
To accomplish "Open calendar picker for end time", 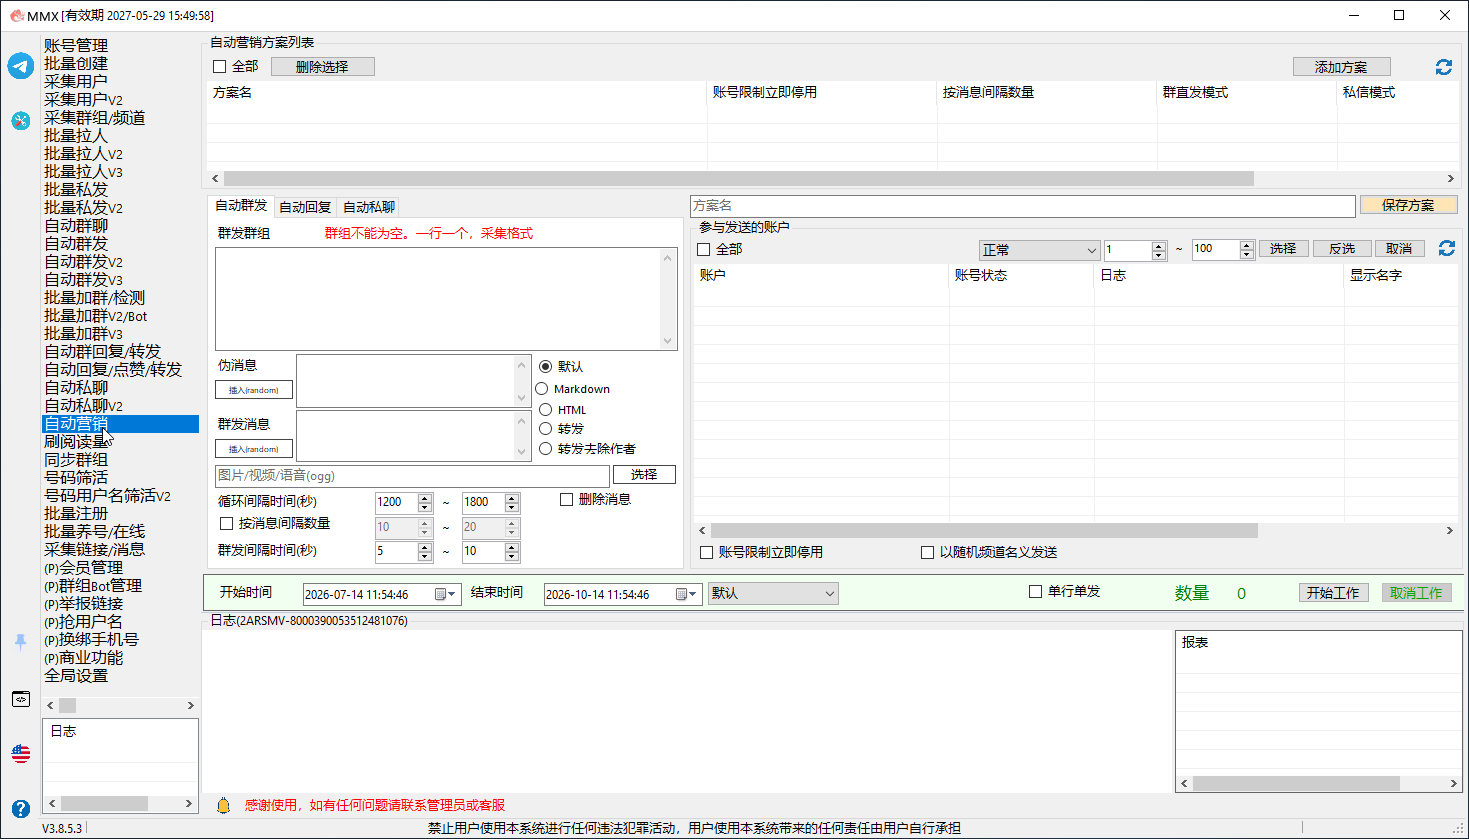I will [686, 594].
